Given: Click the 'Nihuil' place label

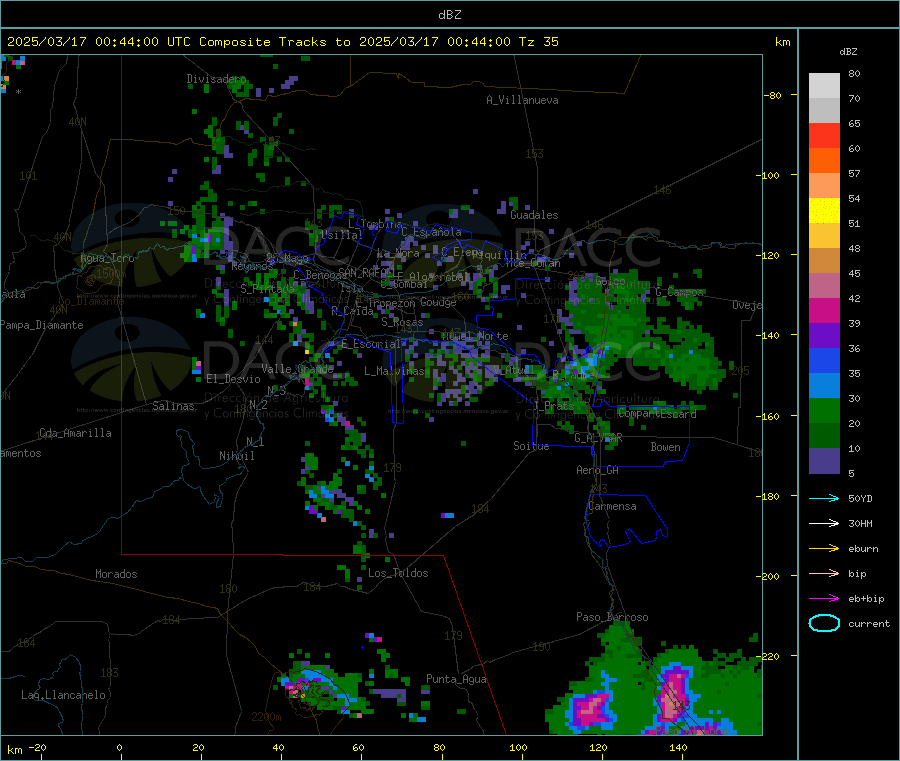Looking at the screenshot, I should pyautogui.click(x=237, y=456).
